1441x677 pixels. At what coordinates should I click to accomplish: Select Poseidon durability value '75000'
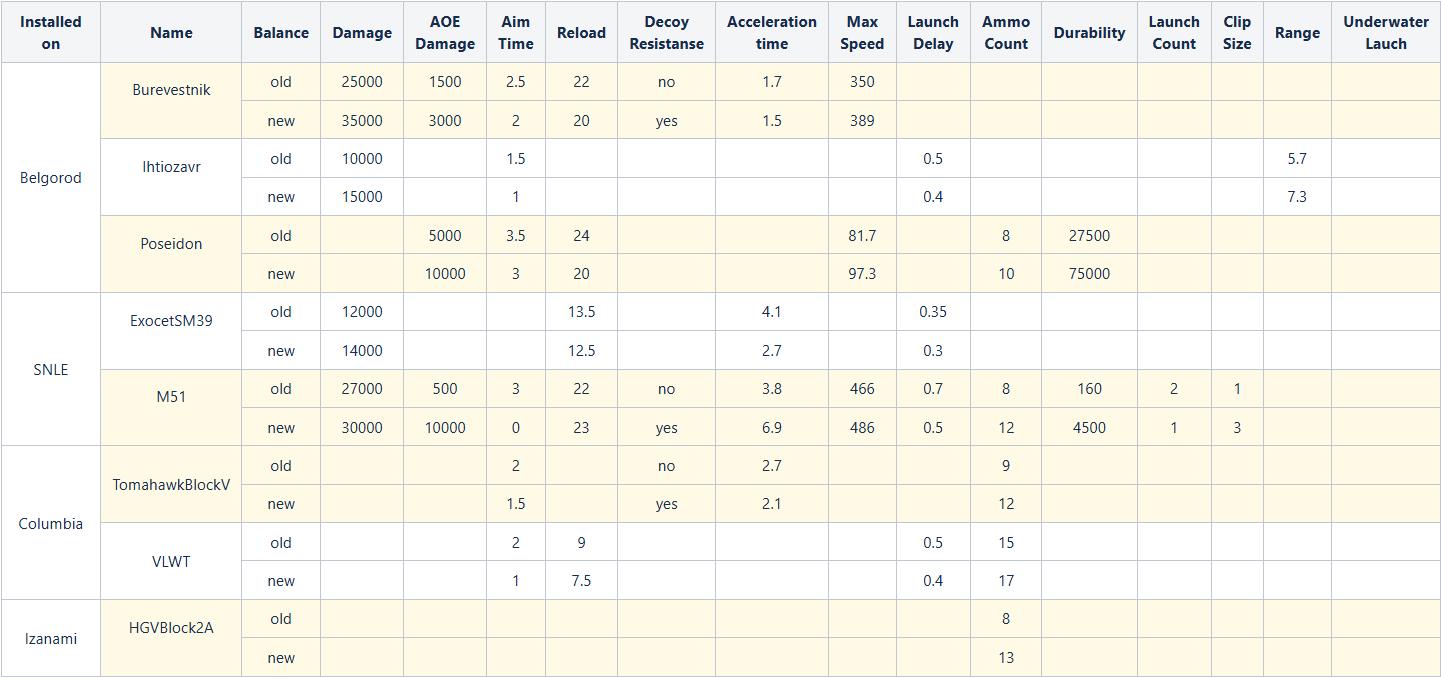1089,273
